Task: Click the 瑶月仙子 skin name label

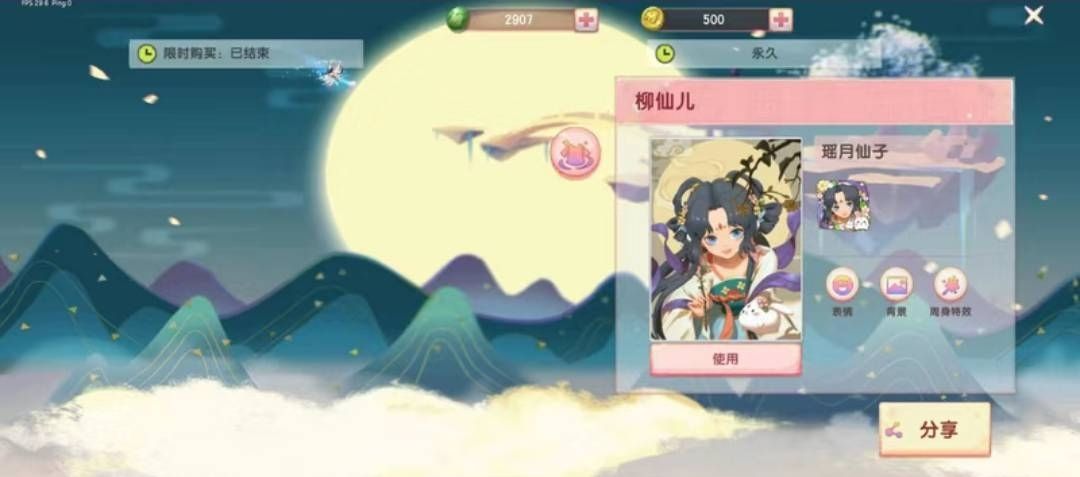Action: pos(855,153)
